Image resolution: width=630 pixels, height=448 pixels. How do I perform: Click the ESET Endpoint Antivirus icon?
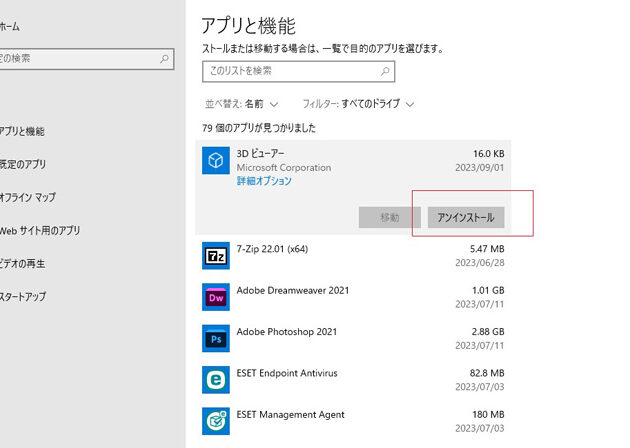(216, 380)
